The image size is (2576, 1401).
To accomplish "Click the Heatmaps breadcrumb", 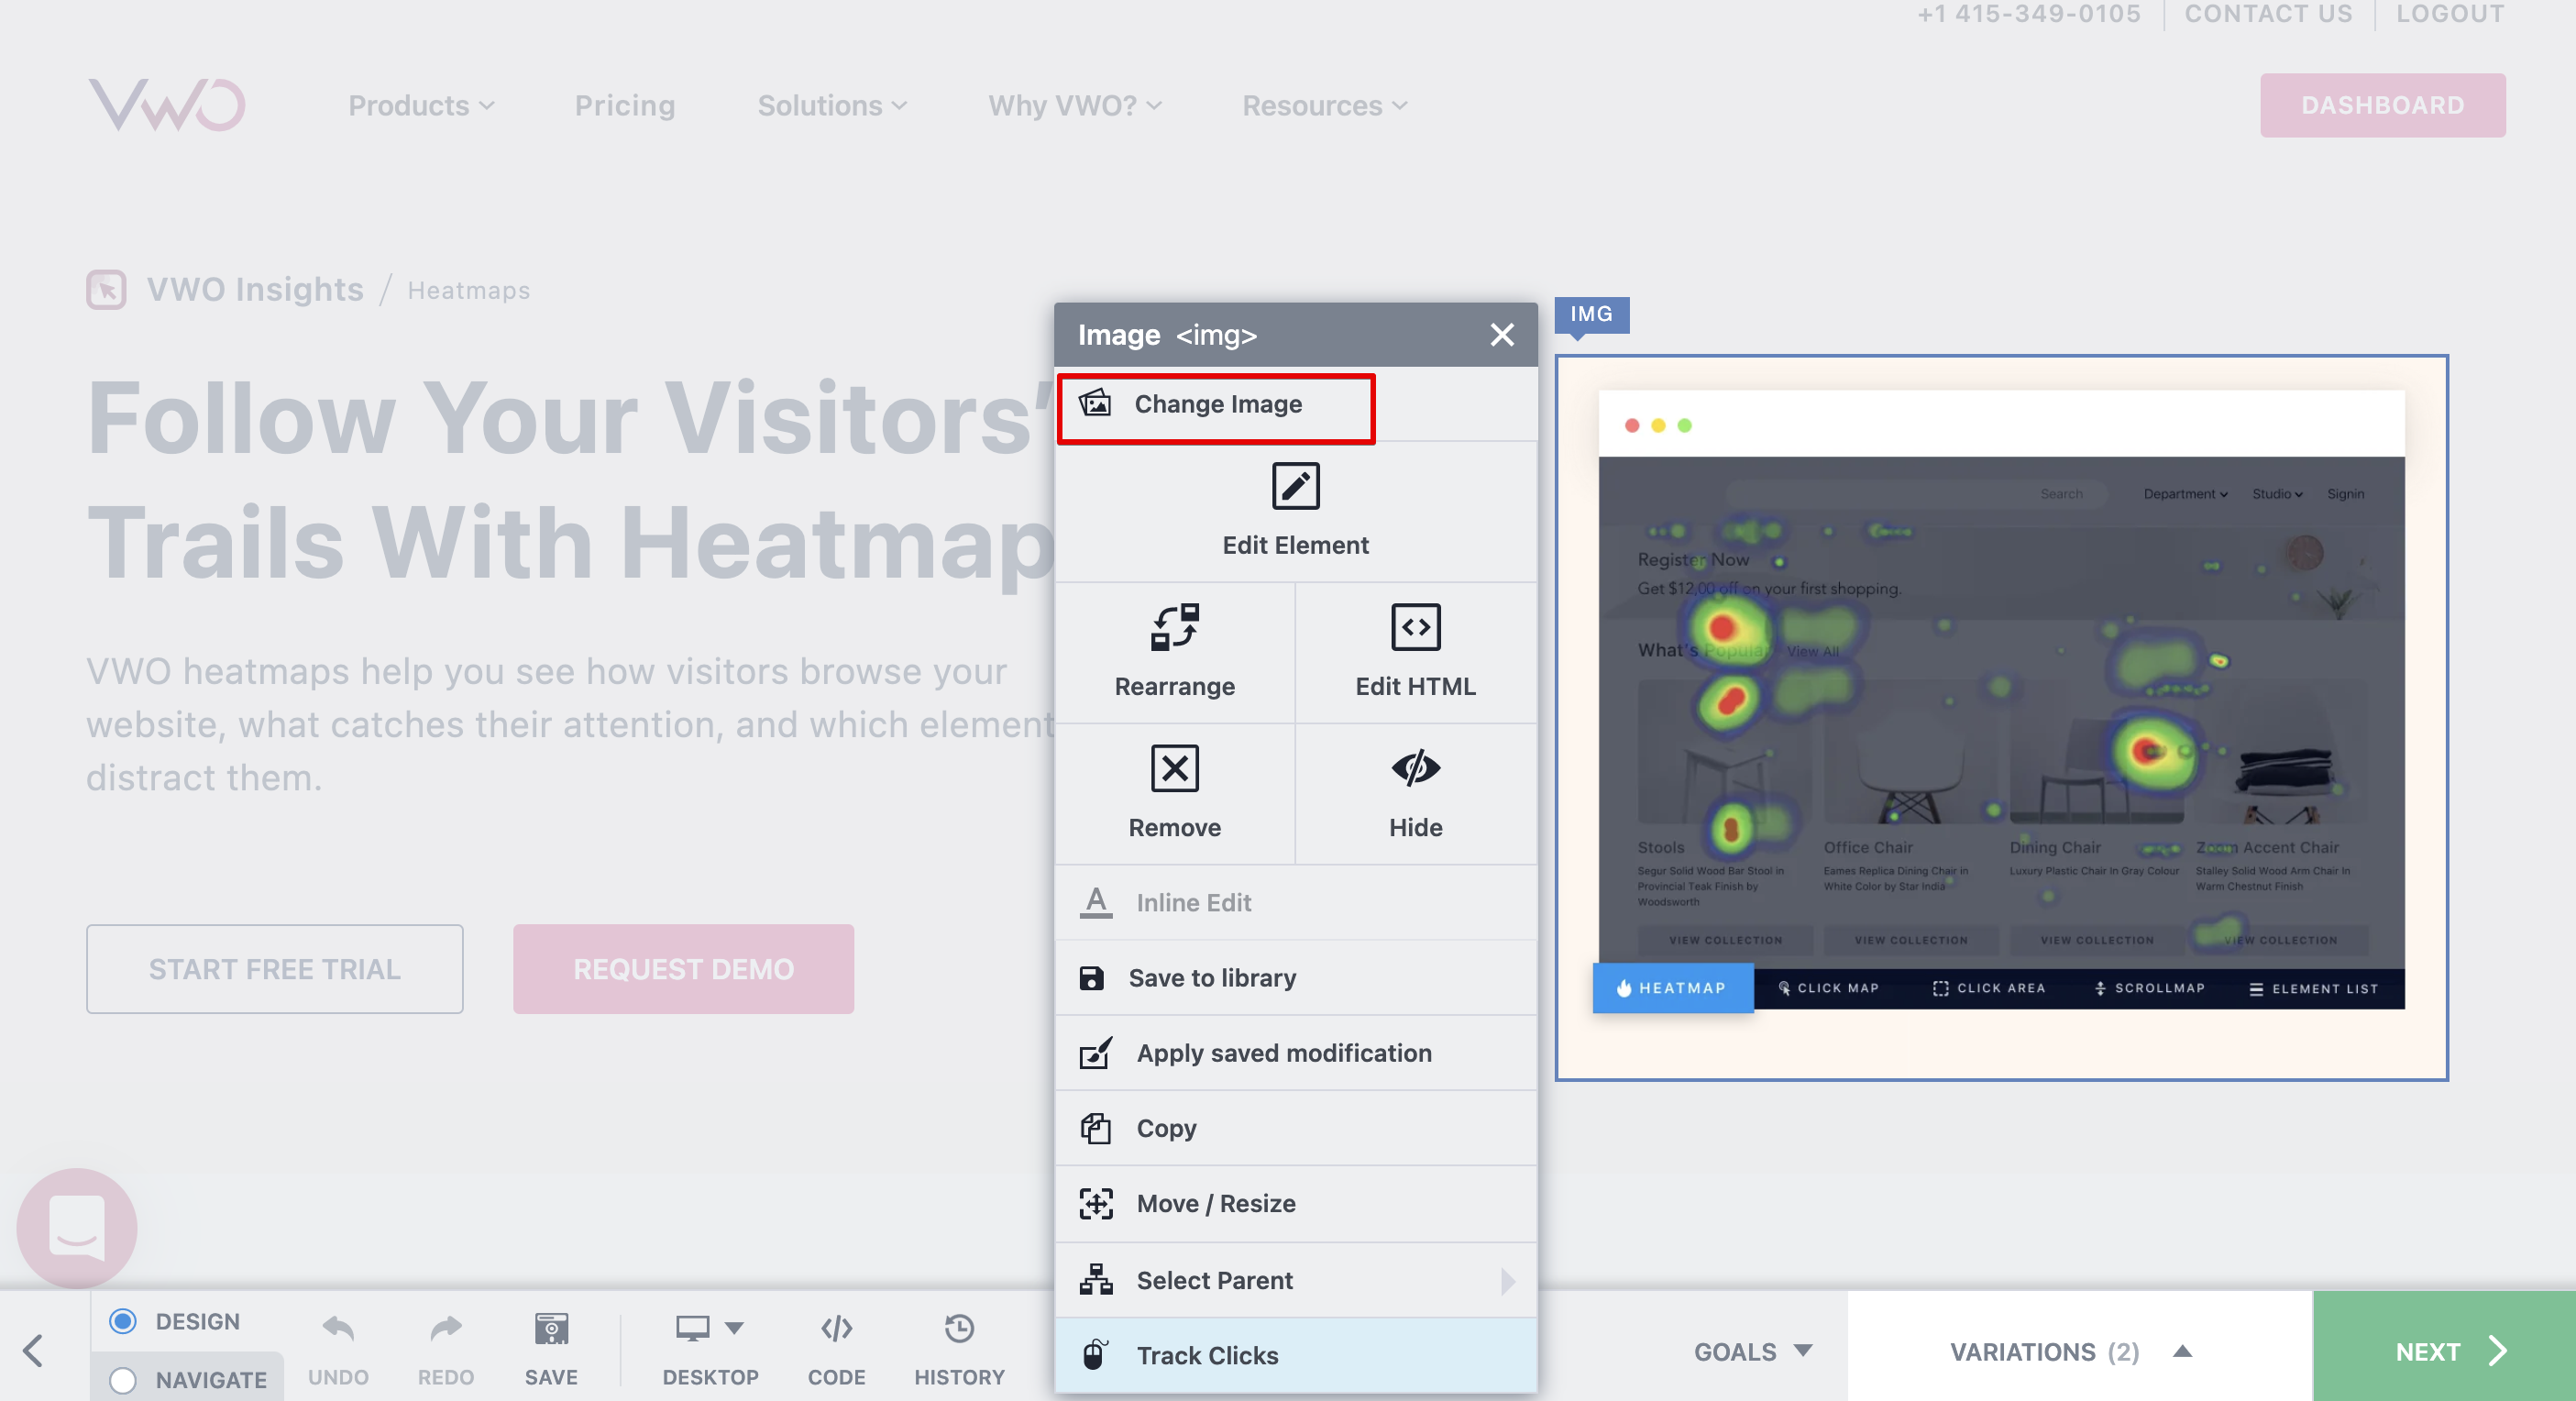I will 468,290.
